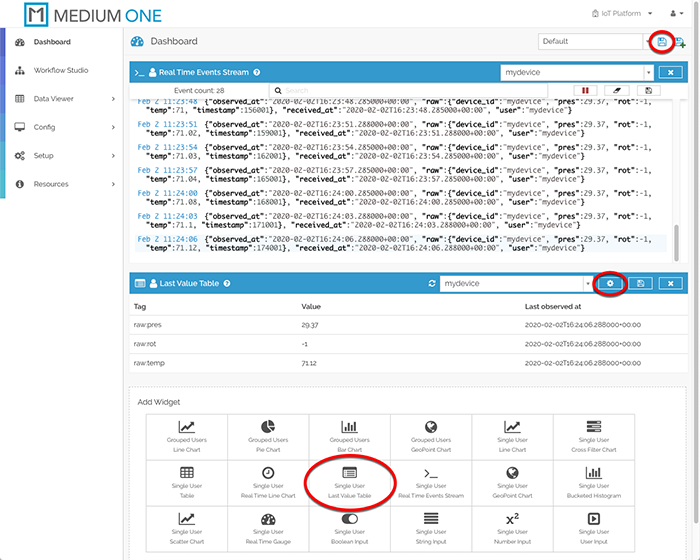Add Single User Real Time Gauge widget

tap(267, 525)
